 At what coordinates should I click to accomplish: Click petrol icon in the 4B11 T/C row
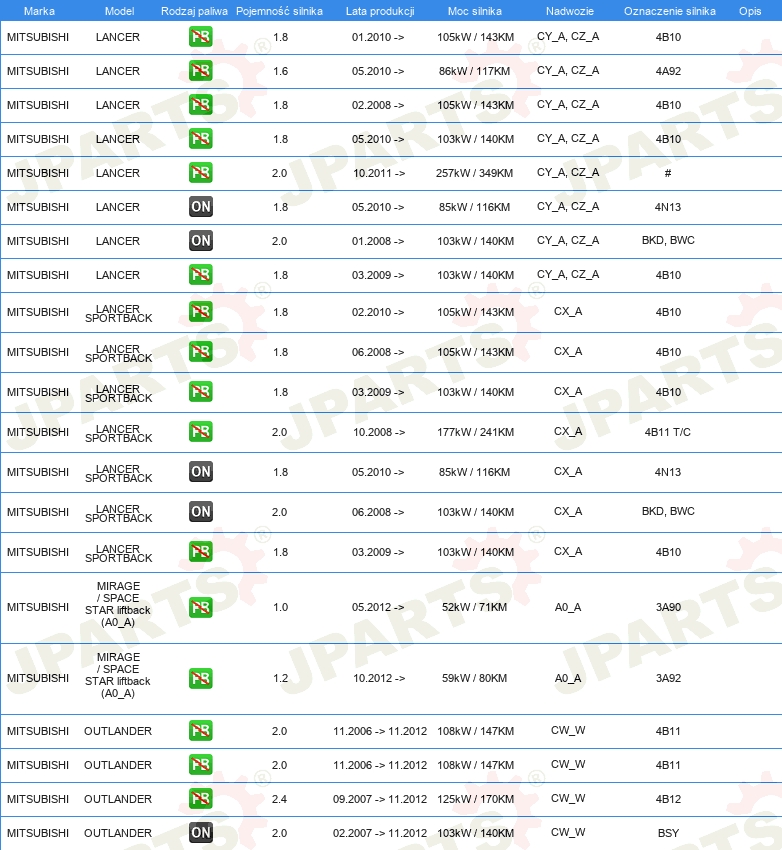201,432
